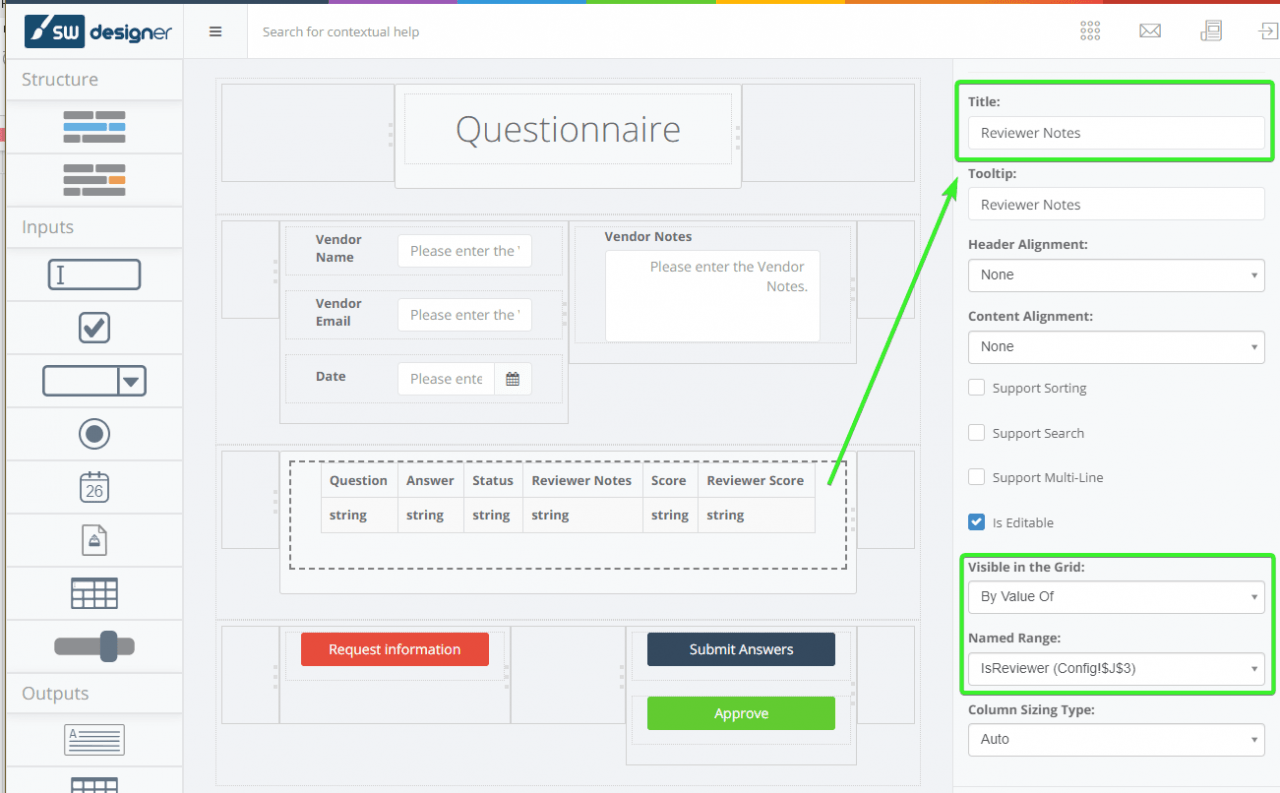
Task: Click the sign-out icon at top right
Action: tap(1268, 30)
